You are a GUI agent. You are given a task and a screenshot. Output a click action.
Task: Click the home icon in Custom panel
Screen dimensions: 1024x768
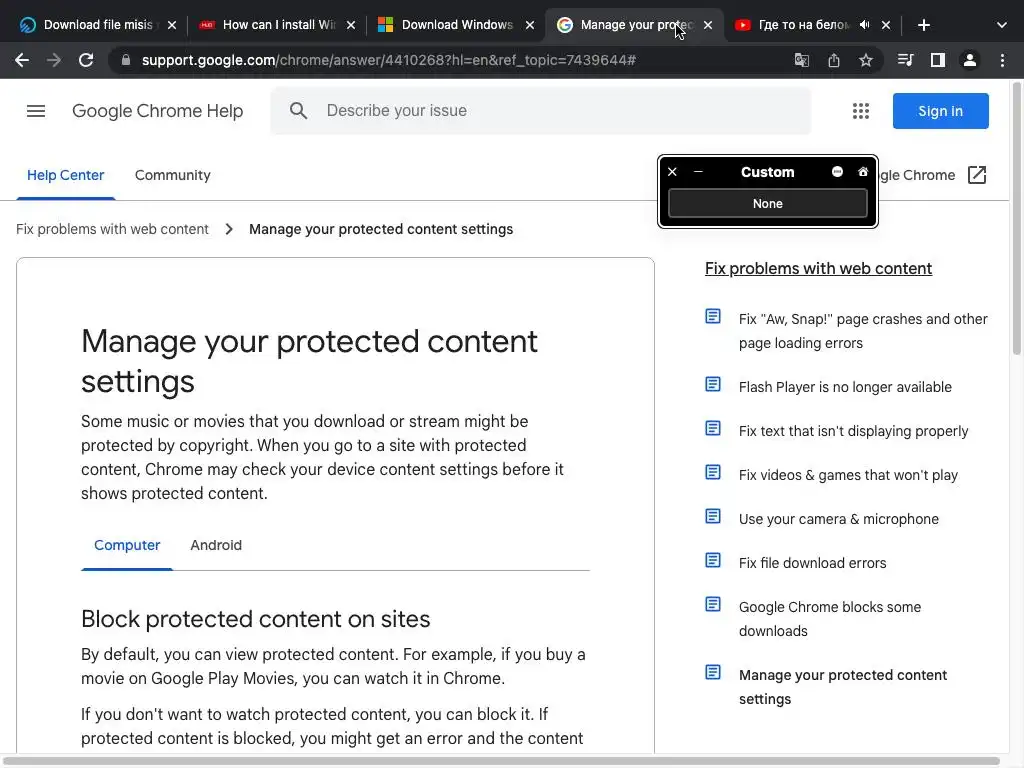(863, 172)
